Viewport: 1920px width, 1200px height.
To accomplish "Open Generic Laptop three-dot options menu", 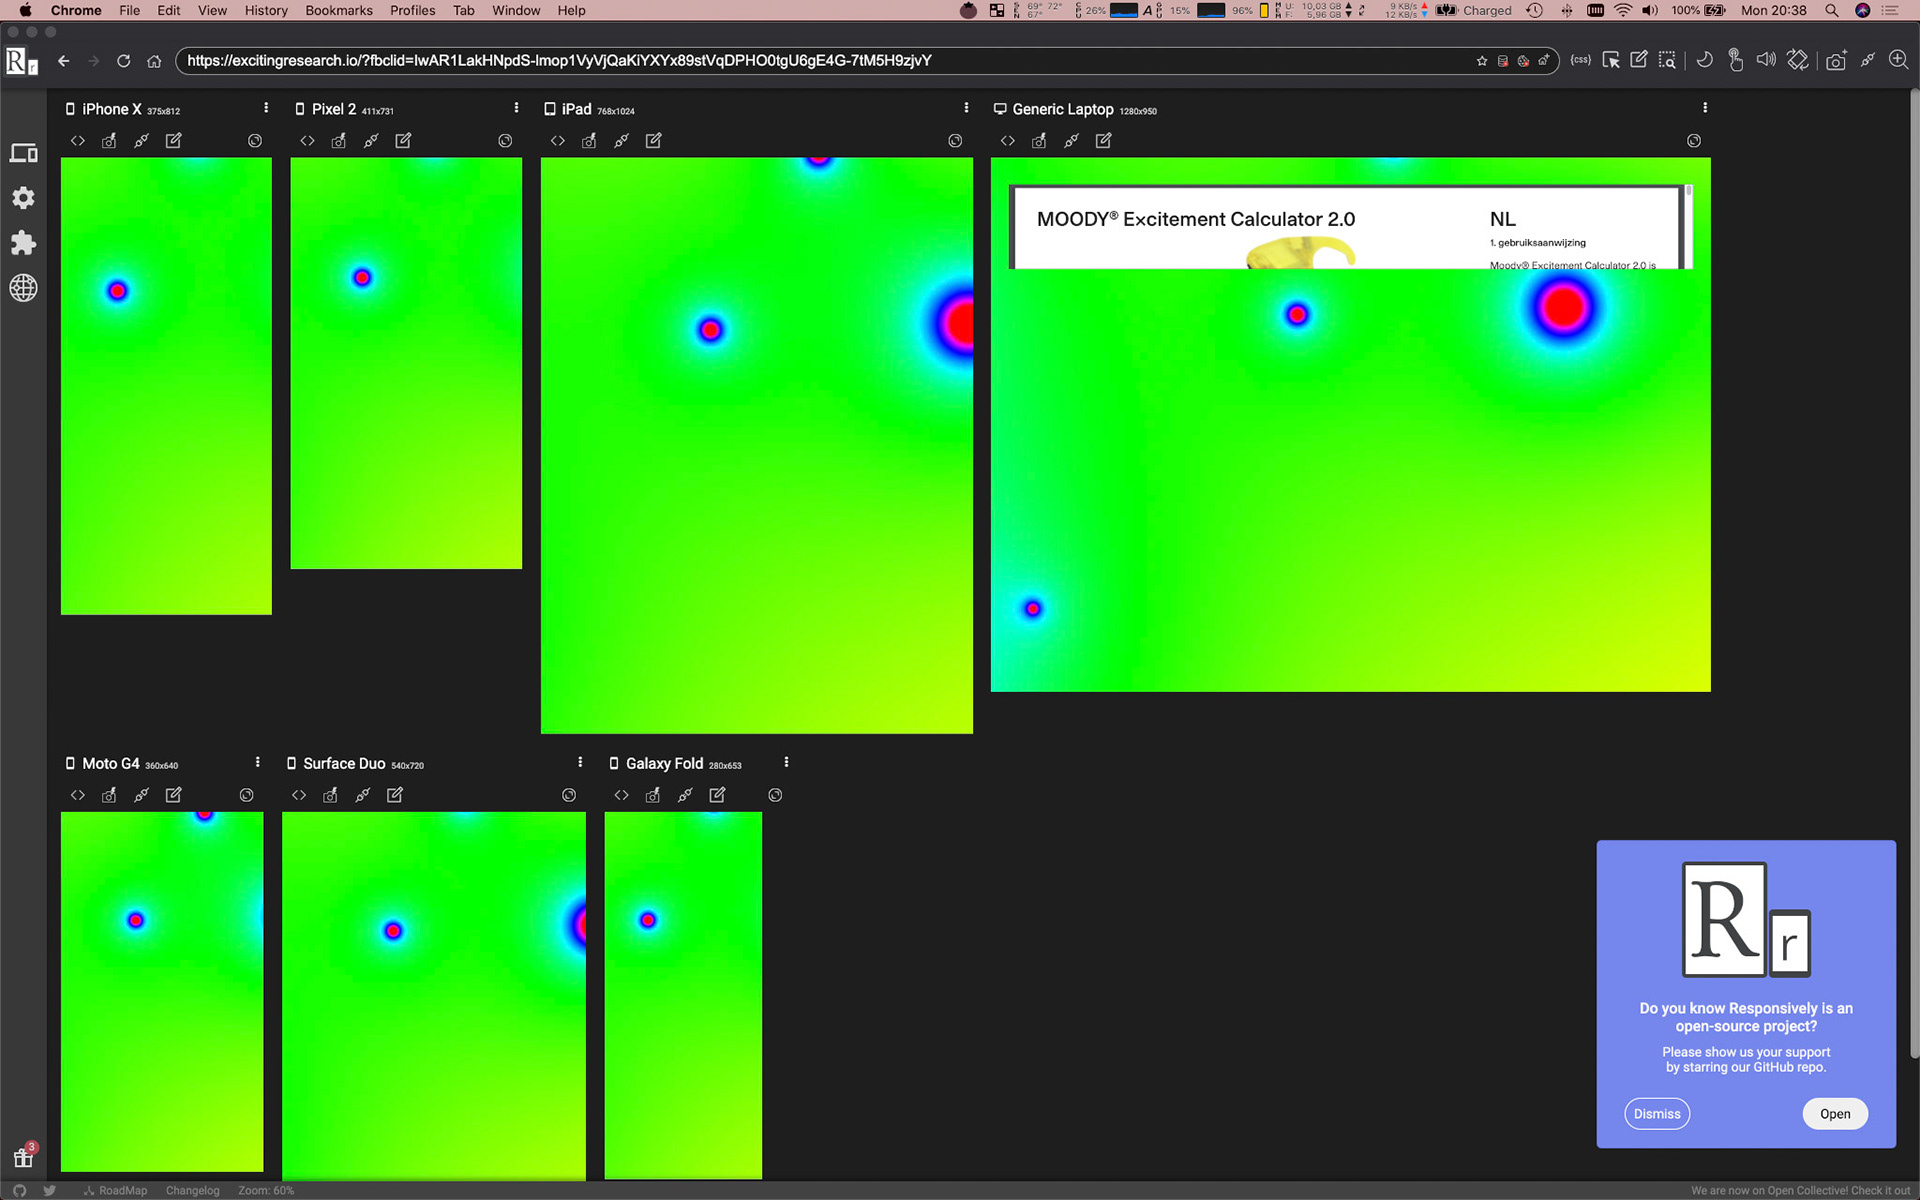I will (1705, 108).
